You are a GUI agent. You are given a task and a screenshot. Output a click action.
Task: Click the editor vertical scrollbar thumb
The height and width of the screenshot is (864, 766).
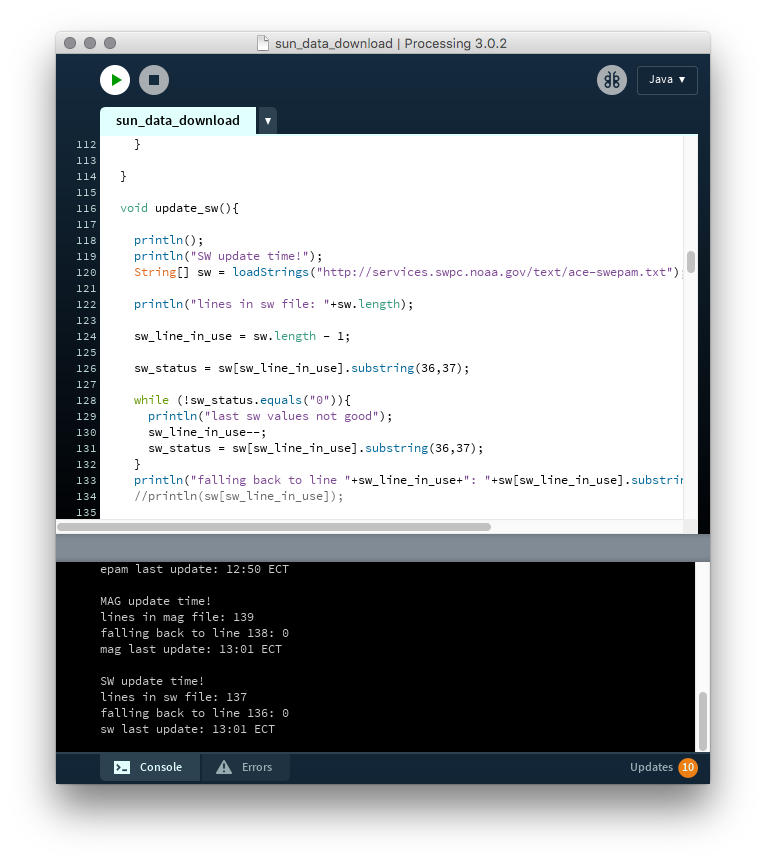click(690, 260)
